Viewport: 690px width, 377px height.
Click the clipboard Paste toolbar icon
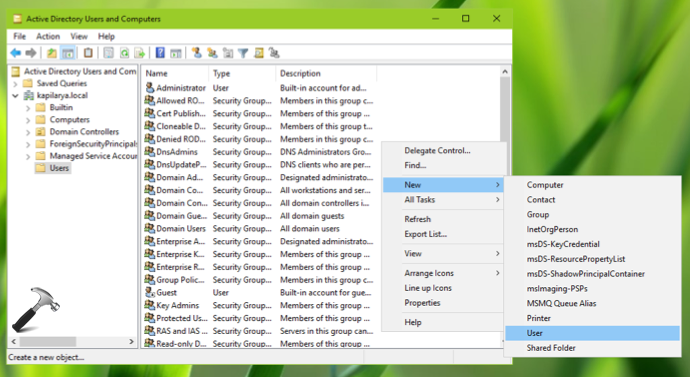coord(88,53)
